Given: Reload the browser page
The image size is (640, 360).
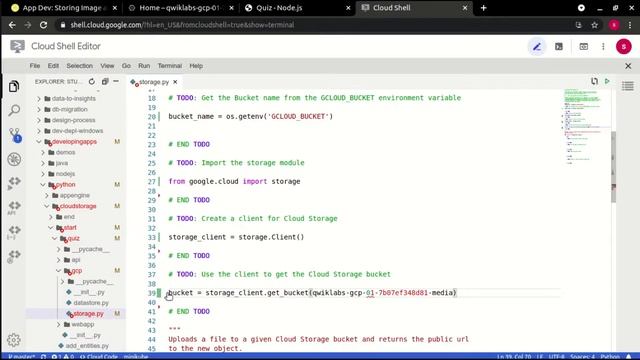Looking at the screenshot, I should pyautogui.click(x=43, y=25).
